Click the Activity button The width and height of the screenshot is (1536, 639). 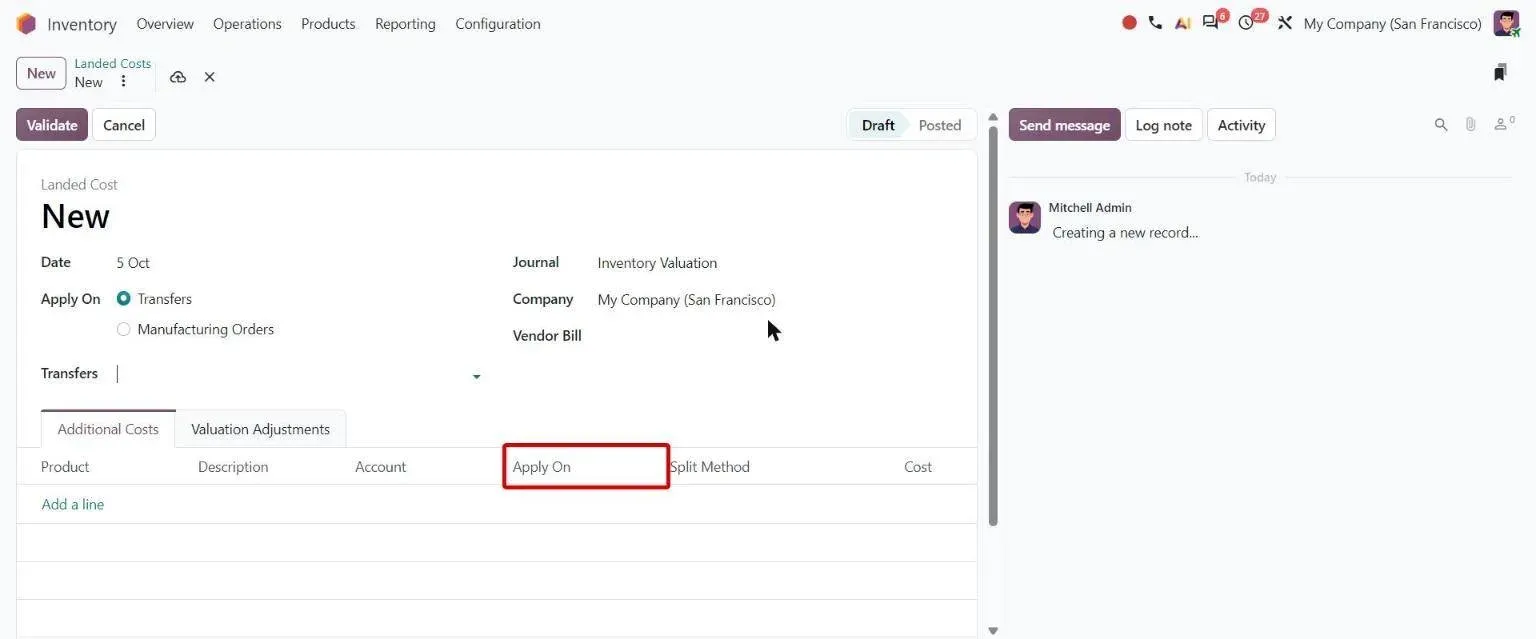[x=1241, y=125]
